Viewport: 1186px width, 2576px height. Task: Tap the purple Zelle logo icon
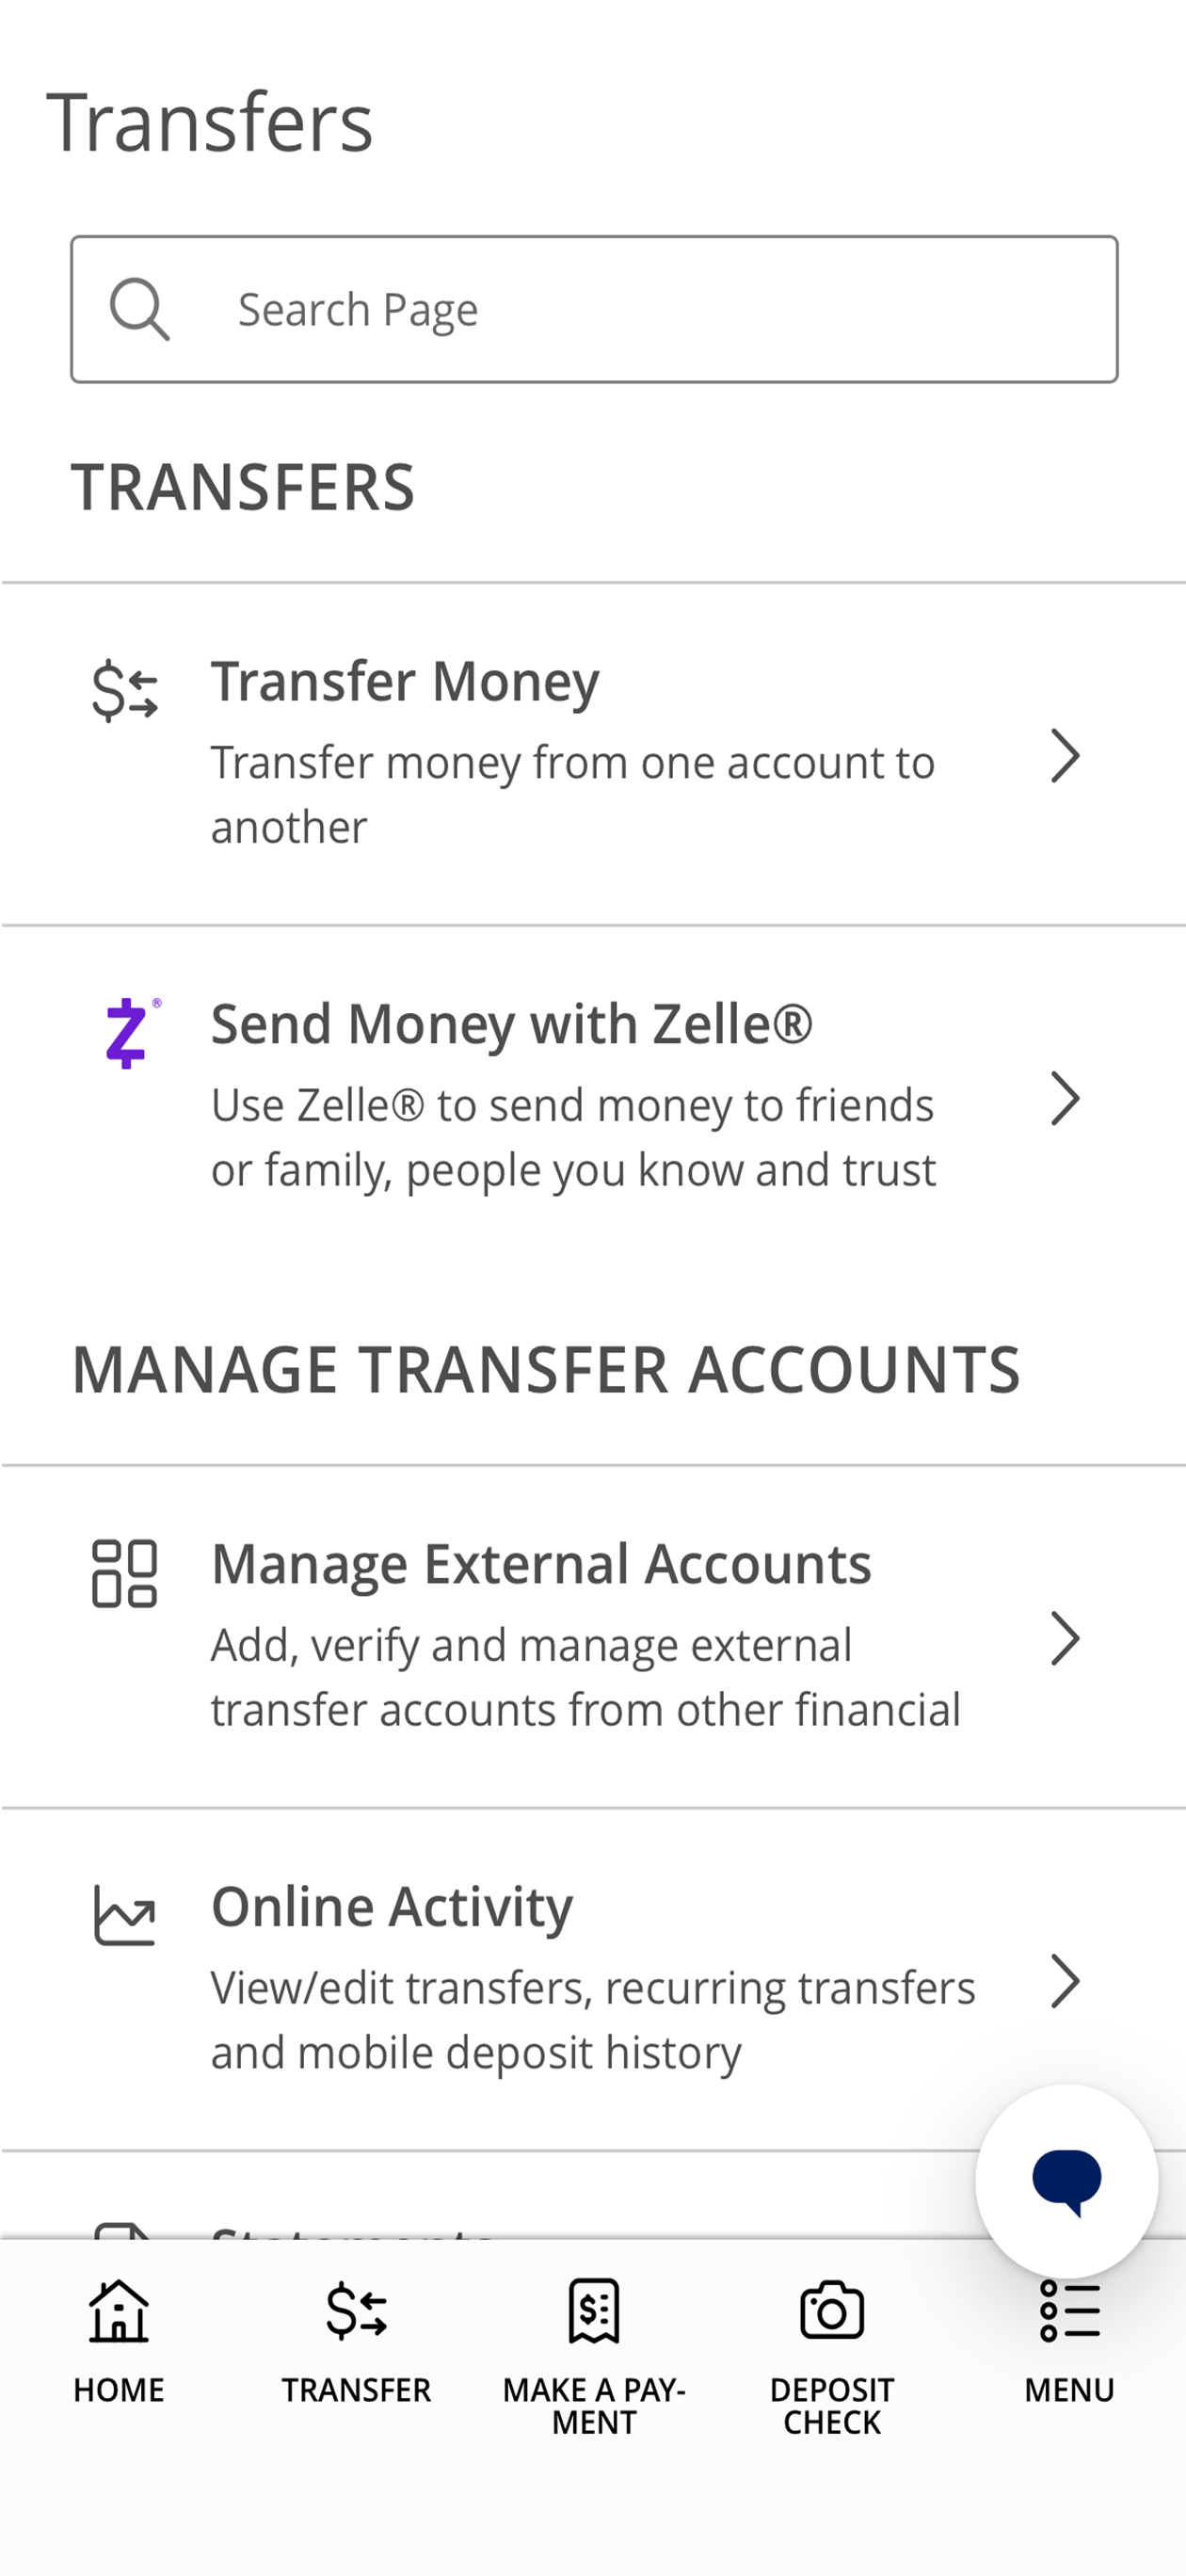[131, 1033]
